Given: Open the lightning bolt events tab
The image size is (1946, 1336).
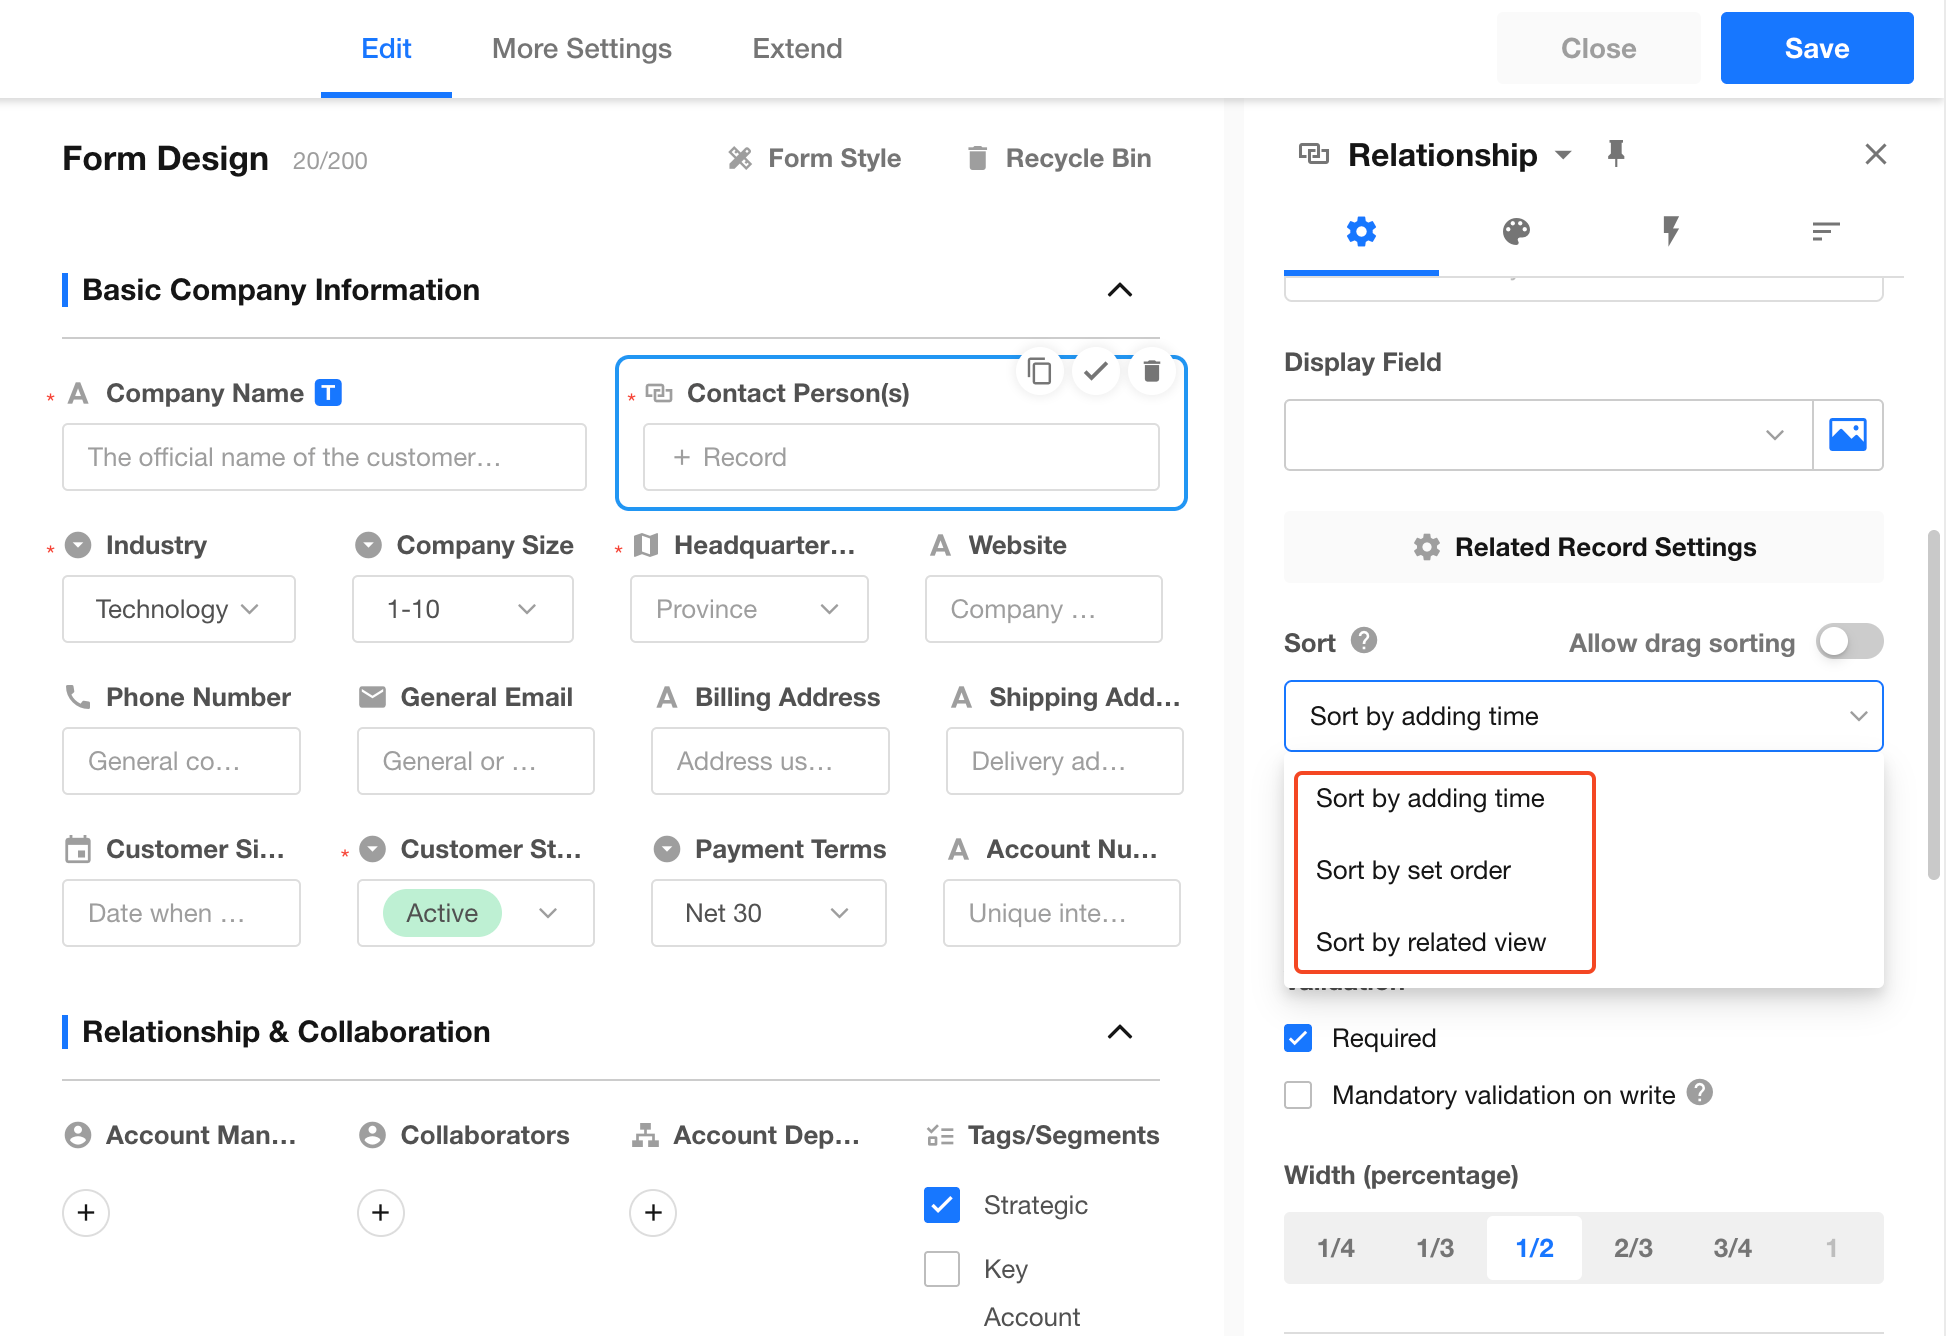Looking at the screenshot, I should (1670, 232).
